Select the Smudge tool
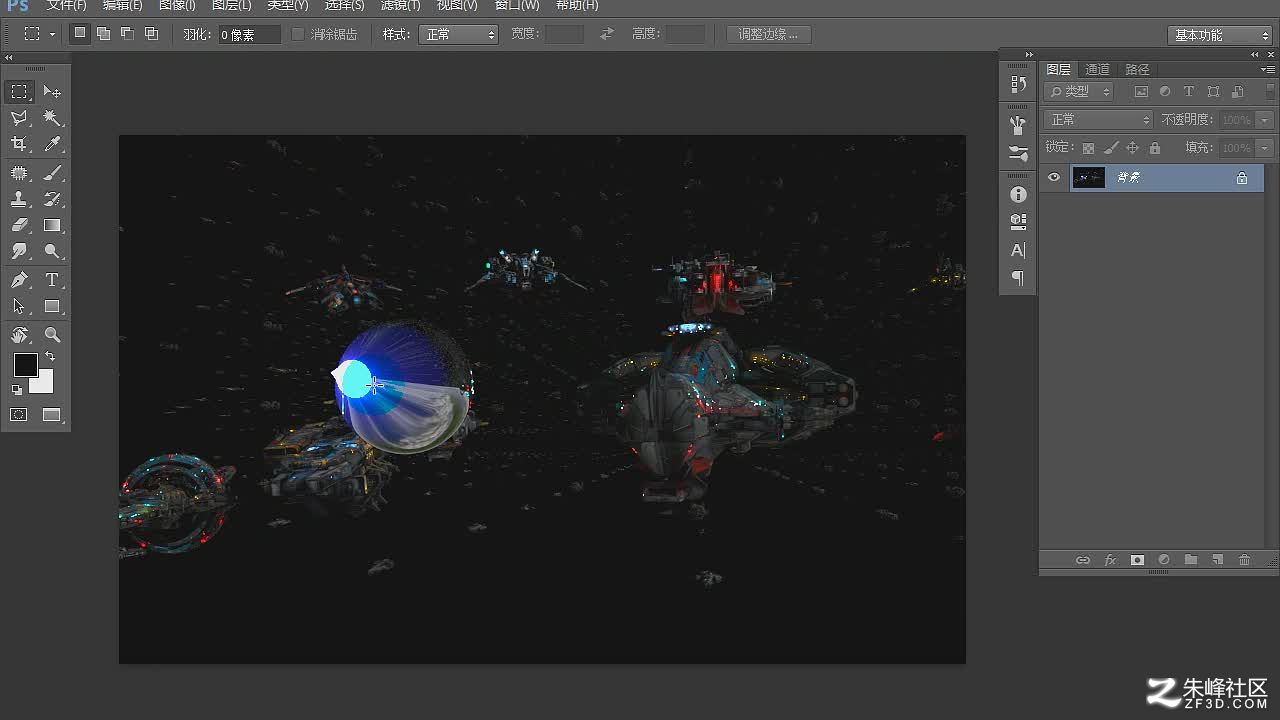Image resolution: width=1280 pixels, height=720 pixels. coord(19,252)
